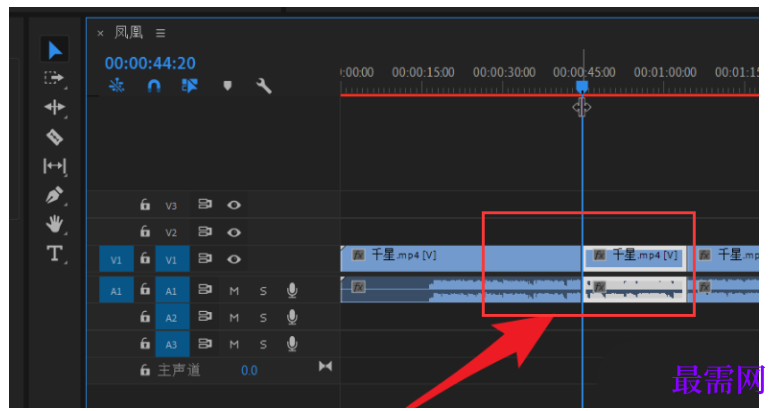Viewport: 784px width, 411px height.
Task: Select the Selection arrow tool
Action: coord(54,50)
